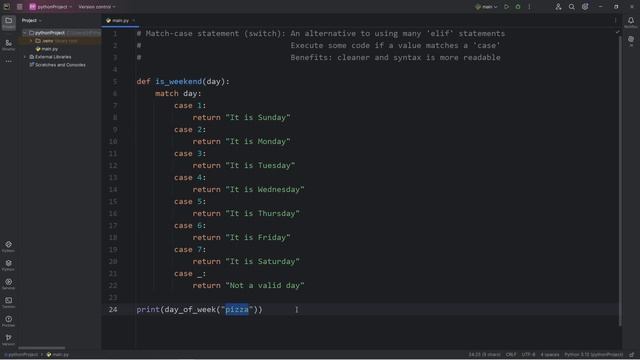
Task: Open pythonProject project dropdown
Action: click(x=51, y=7)
